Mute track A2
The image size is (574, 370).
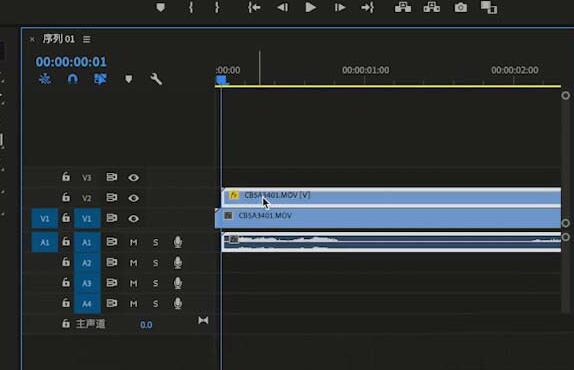pyautogui.click(x=133, y=263)
